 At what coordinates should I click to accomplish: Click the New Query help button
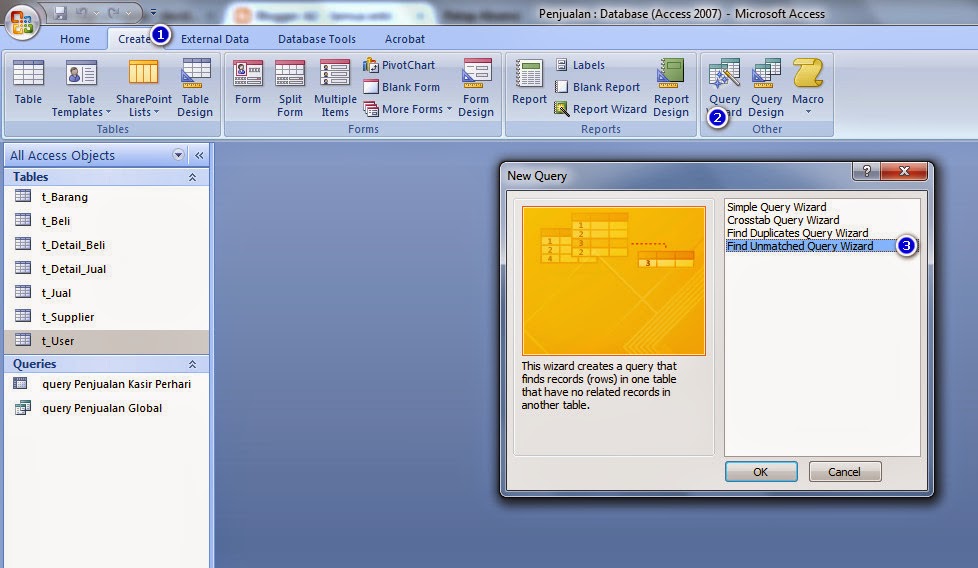click(x=866, y=171)
